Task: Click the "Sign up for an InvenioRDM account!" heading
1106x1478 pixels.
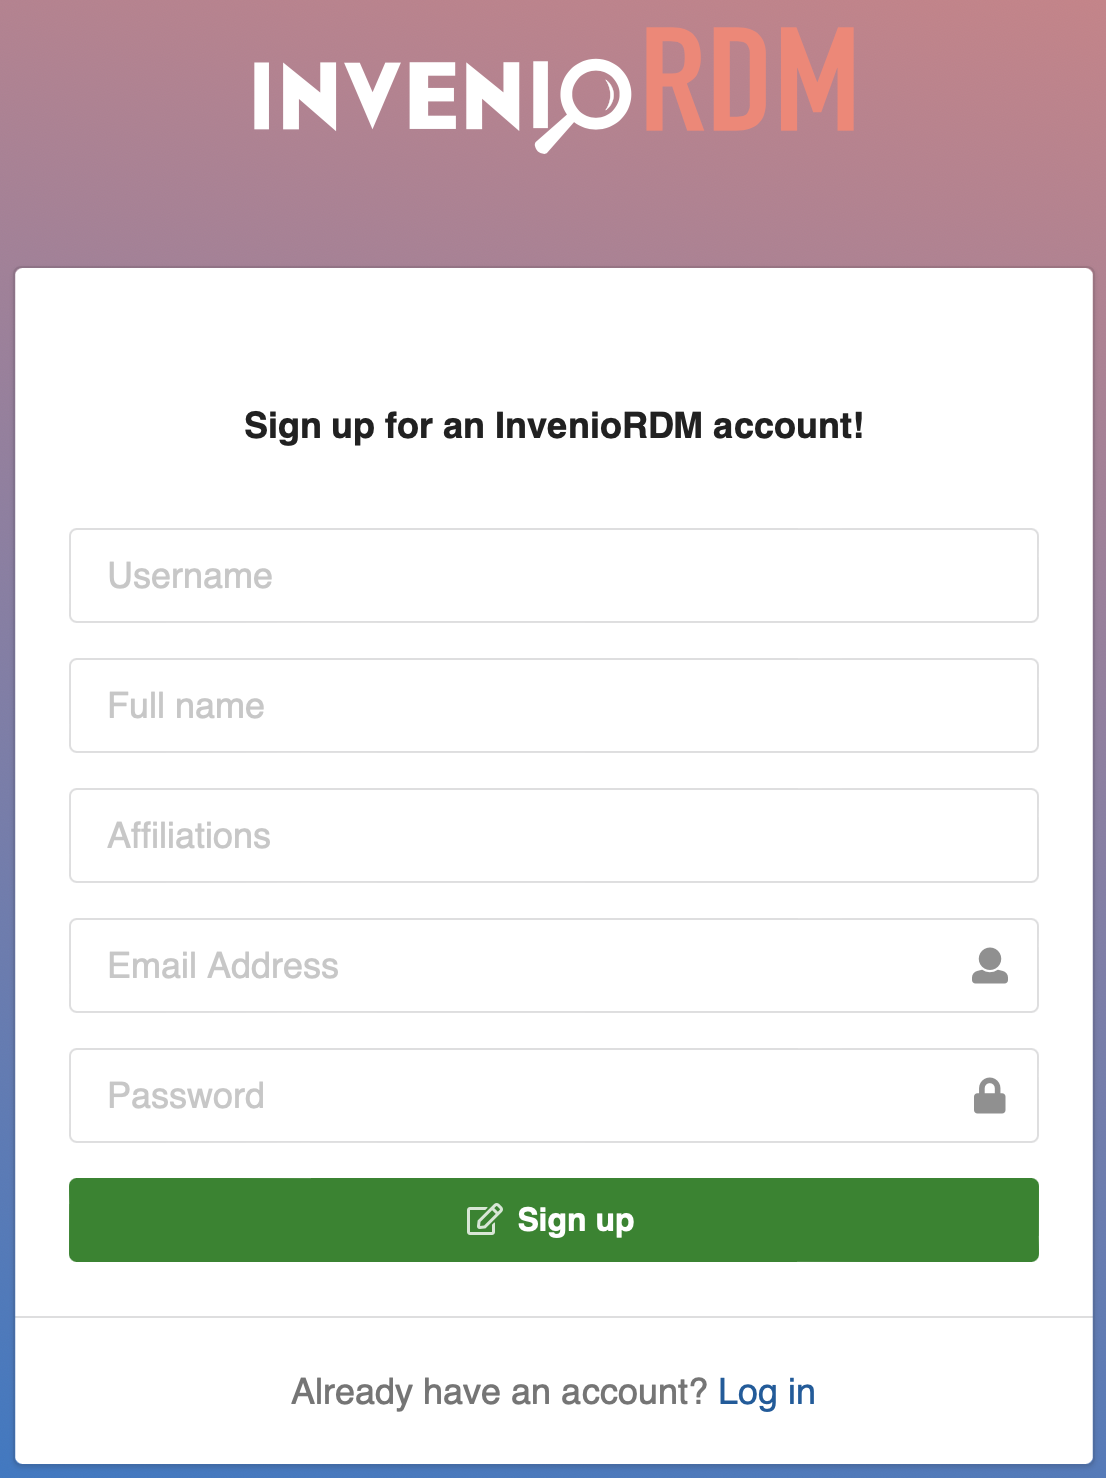Action: click(554, 426)
